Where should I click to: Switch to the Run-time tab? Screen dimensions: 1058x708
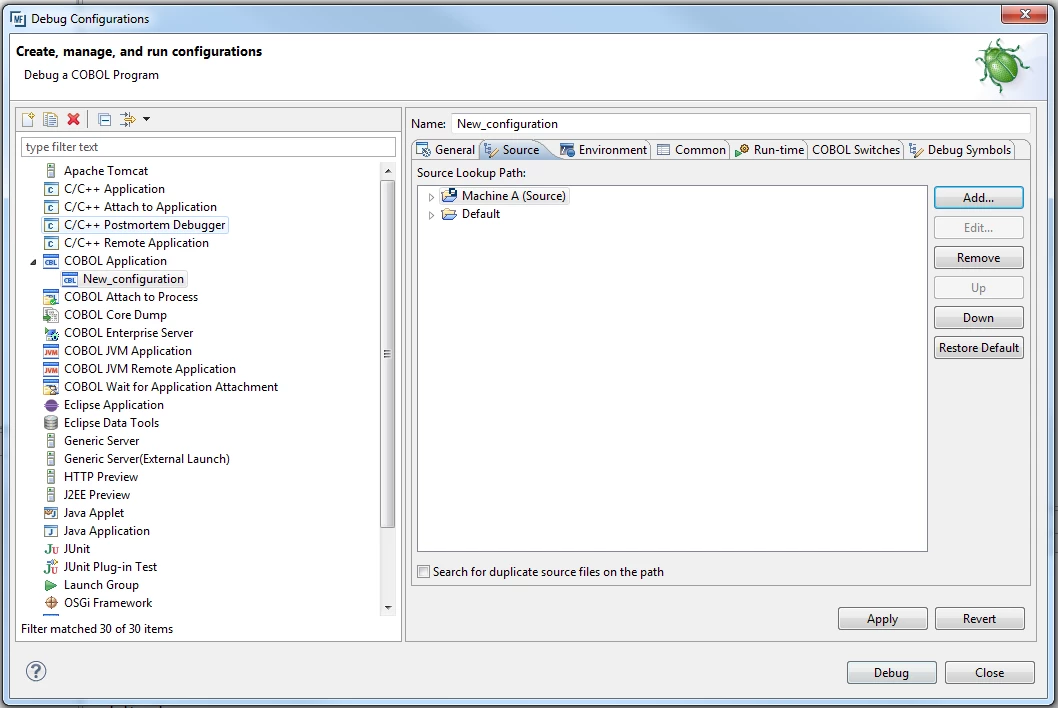pos(770,150)
